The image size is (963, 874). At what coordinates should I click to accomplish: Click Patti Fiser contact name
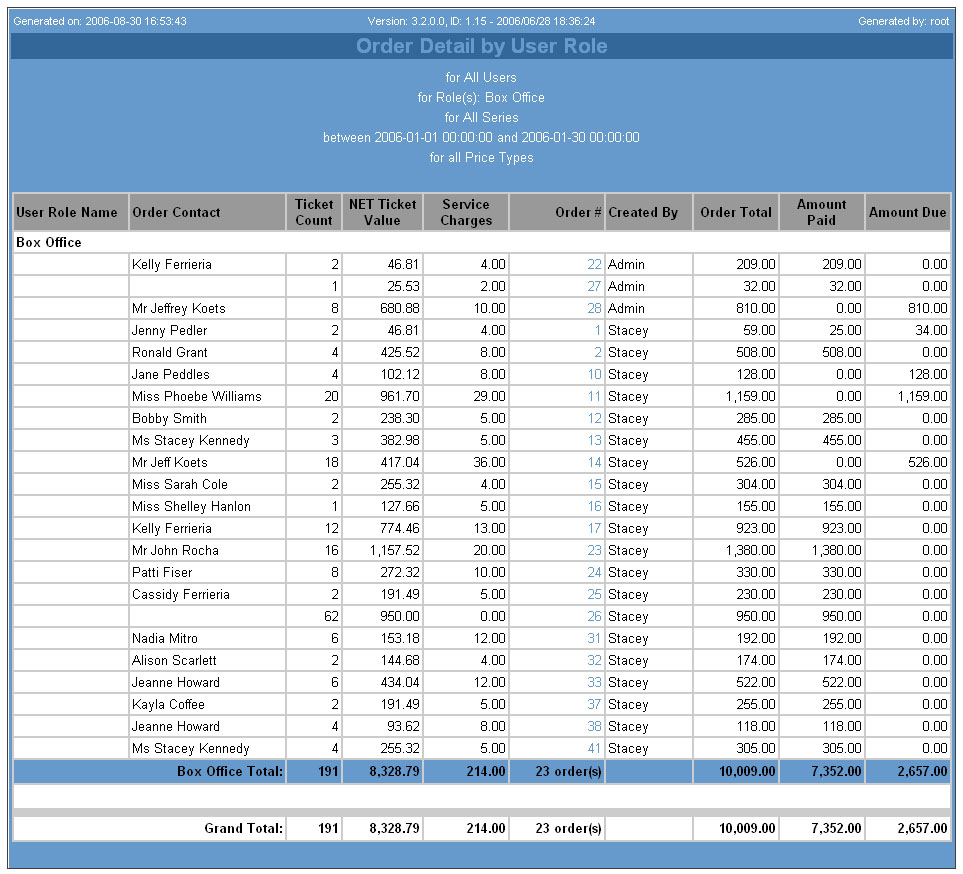[x=162, y=573]
